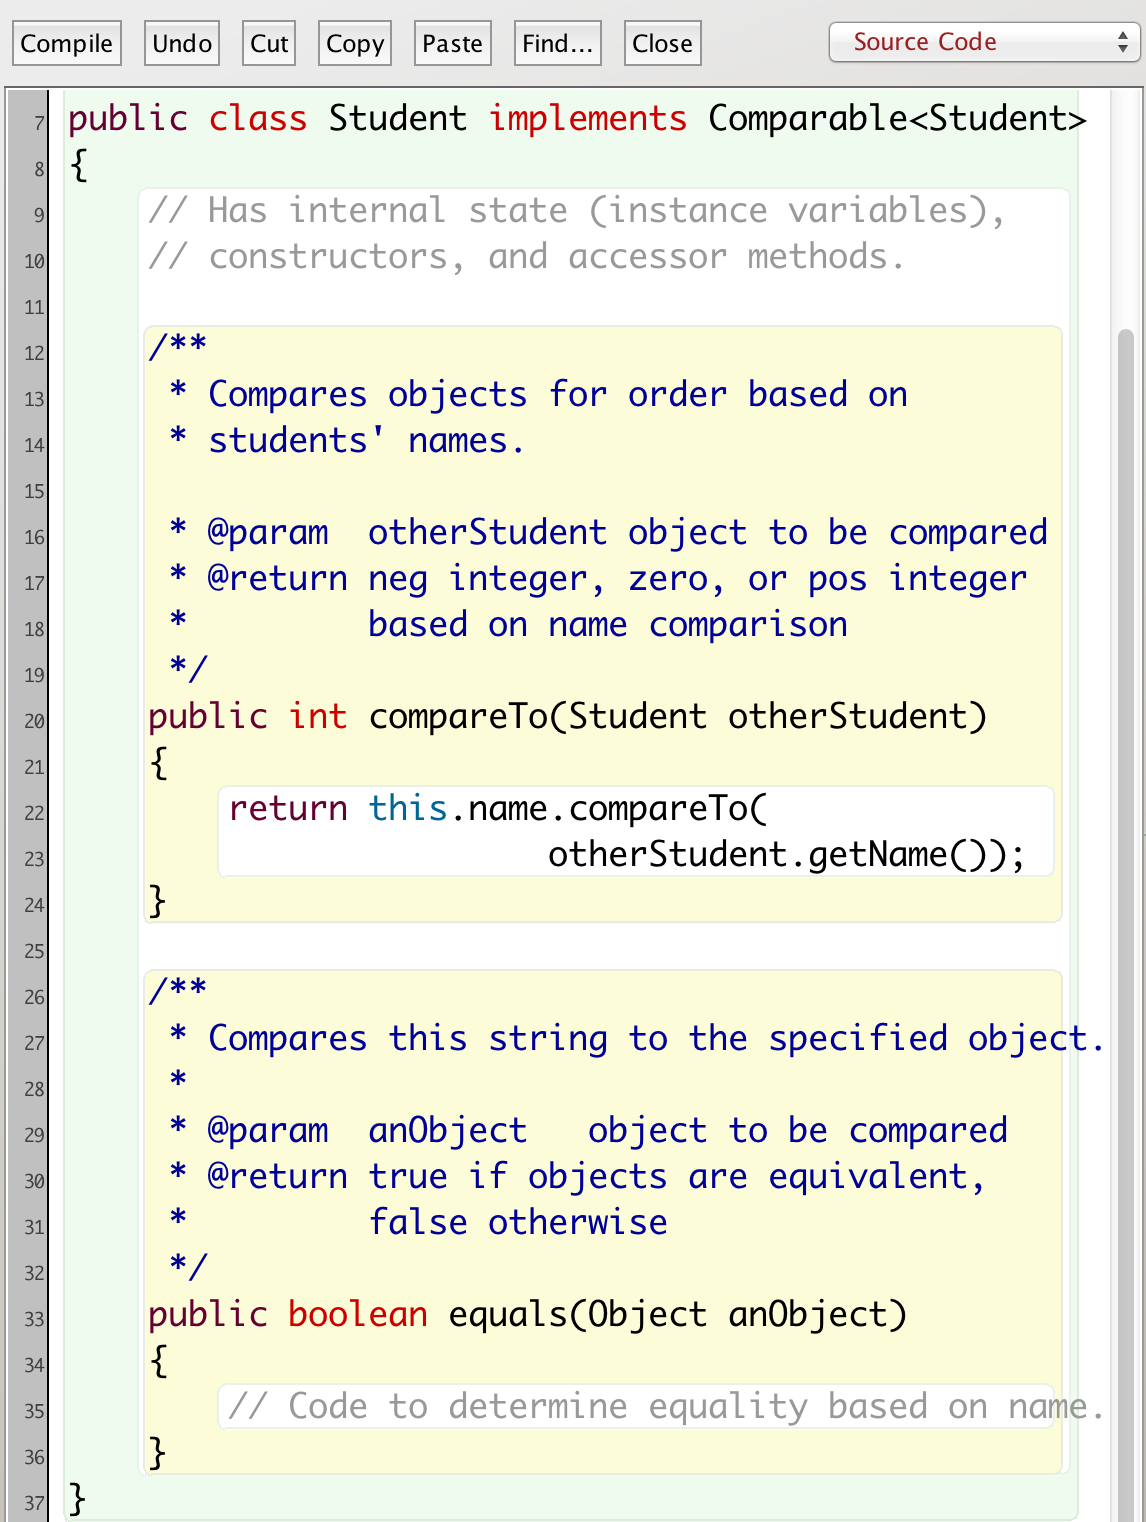Close the editor window
Viewport: 1146px width, 1522px height.
662,43
